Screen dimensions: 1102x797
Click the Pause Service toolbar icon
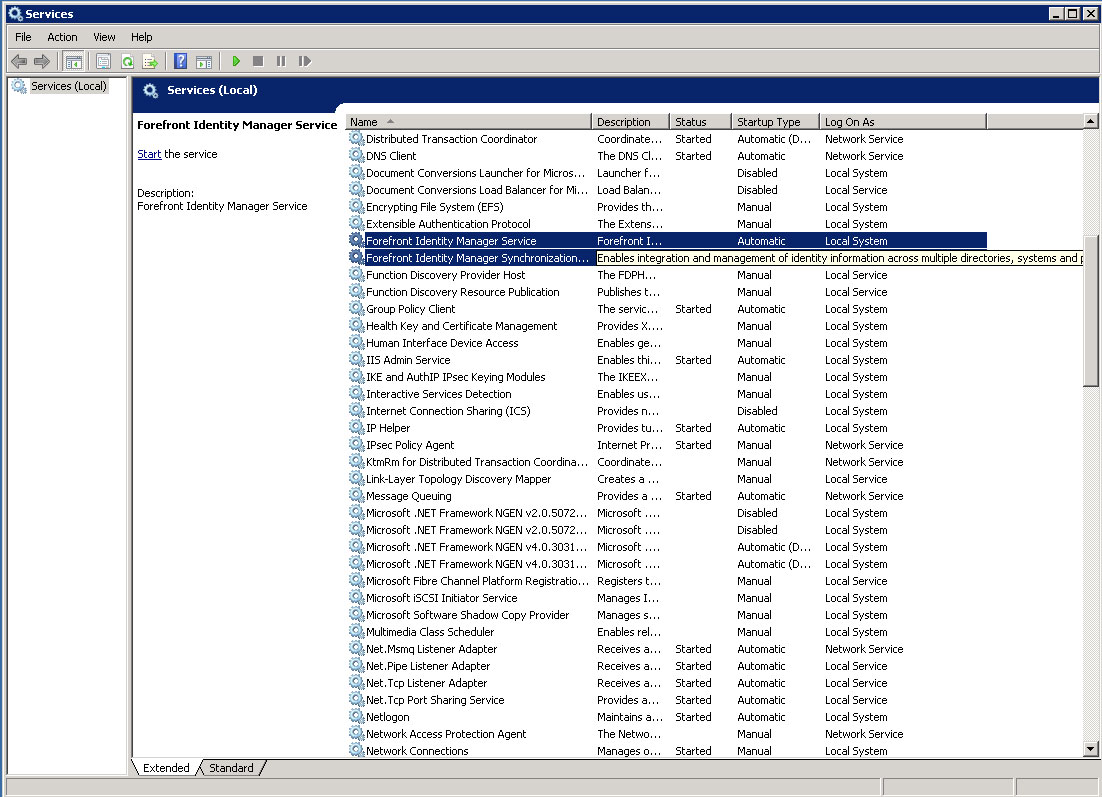(x=281, y=62)
